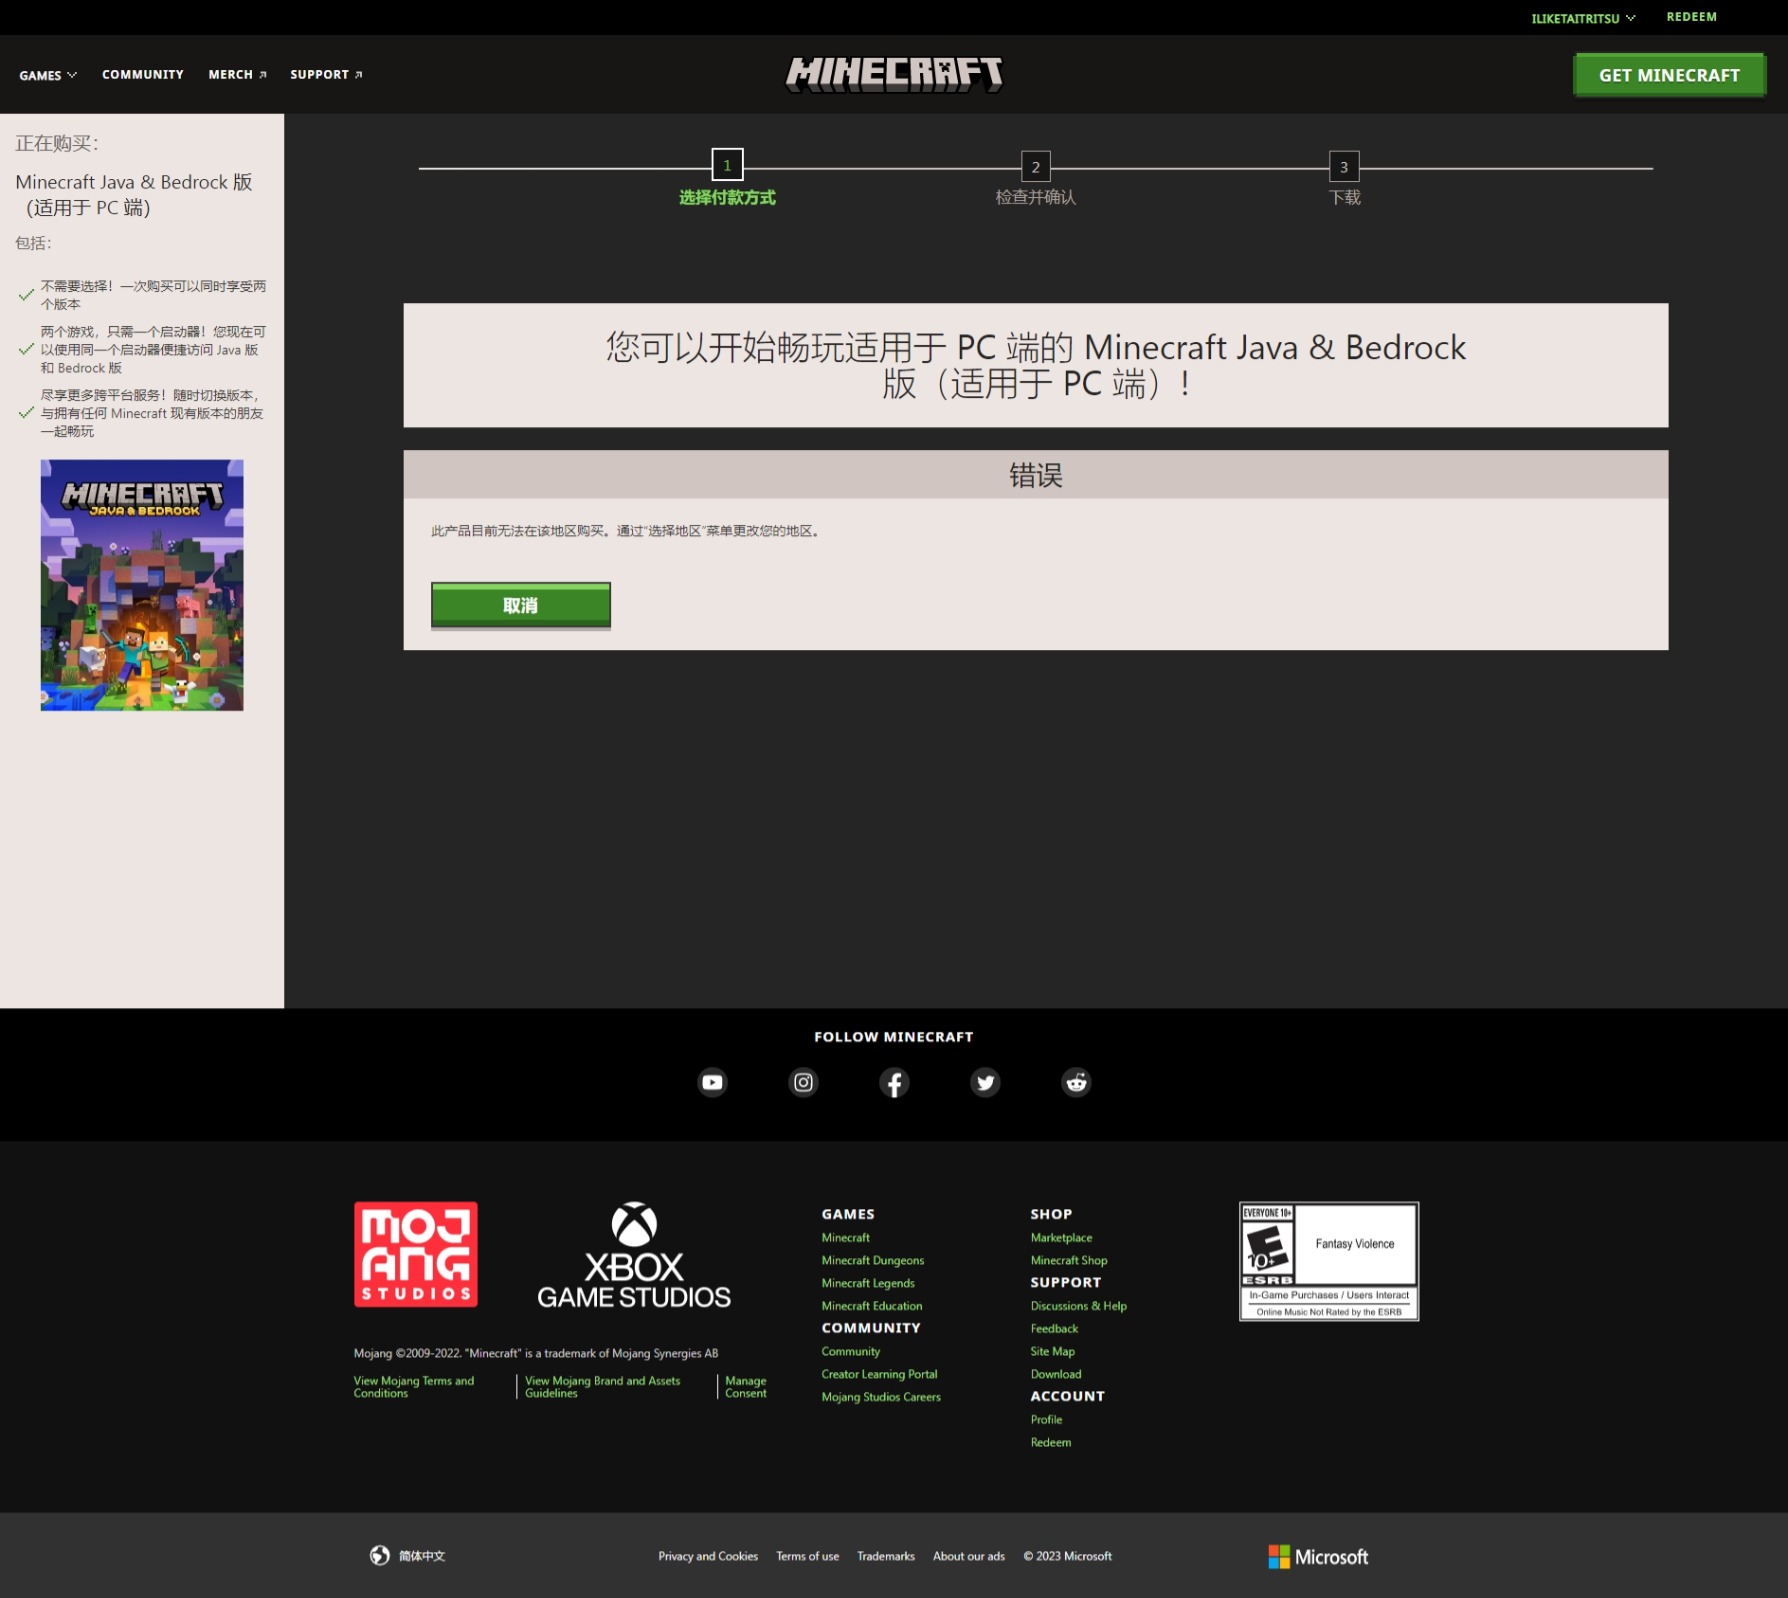This screenshot has height=1598, width=1788.
Task: Open the Minecraft Education link
Action: (872, 1306)
